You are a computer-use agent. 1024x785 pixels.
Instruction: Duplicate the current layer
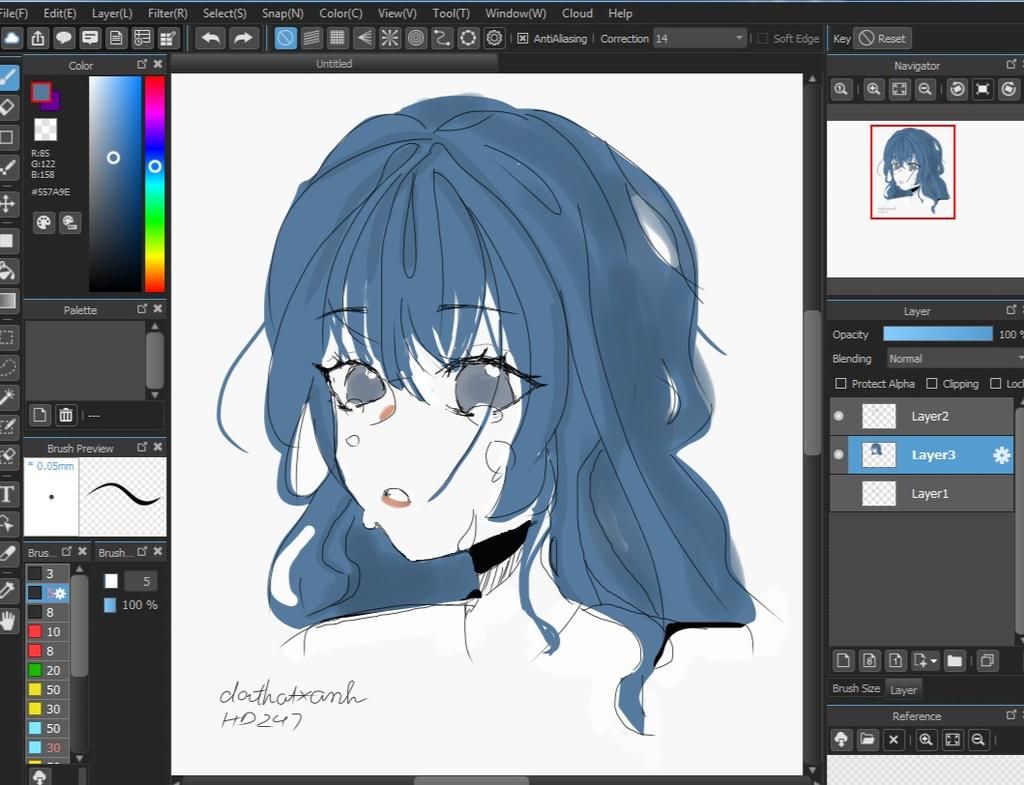(x=987, y=661)
